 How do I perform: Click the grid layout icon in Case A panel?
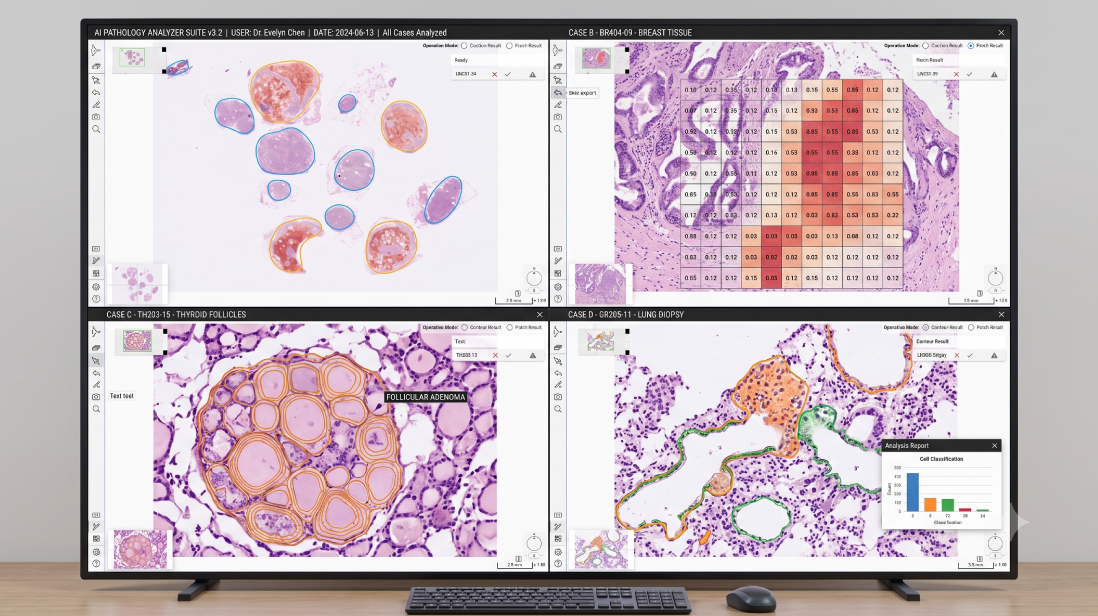coord(96,274)
